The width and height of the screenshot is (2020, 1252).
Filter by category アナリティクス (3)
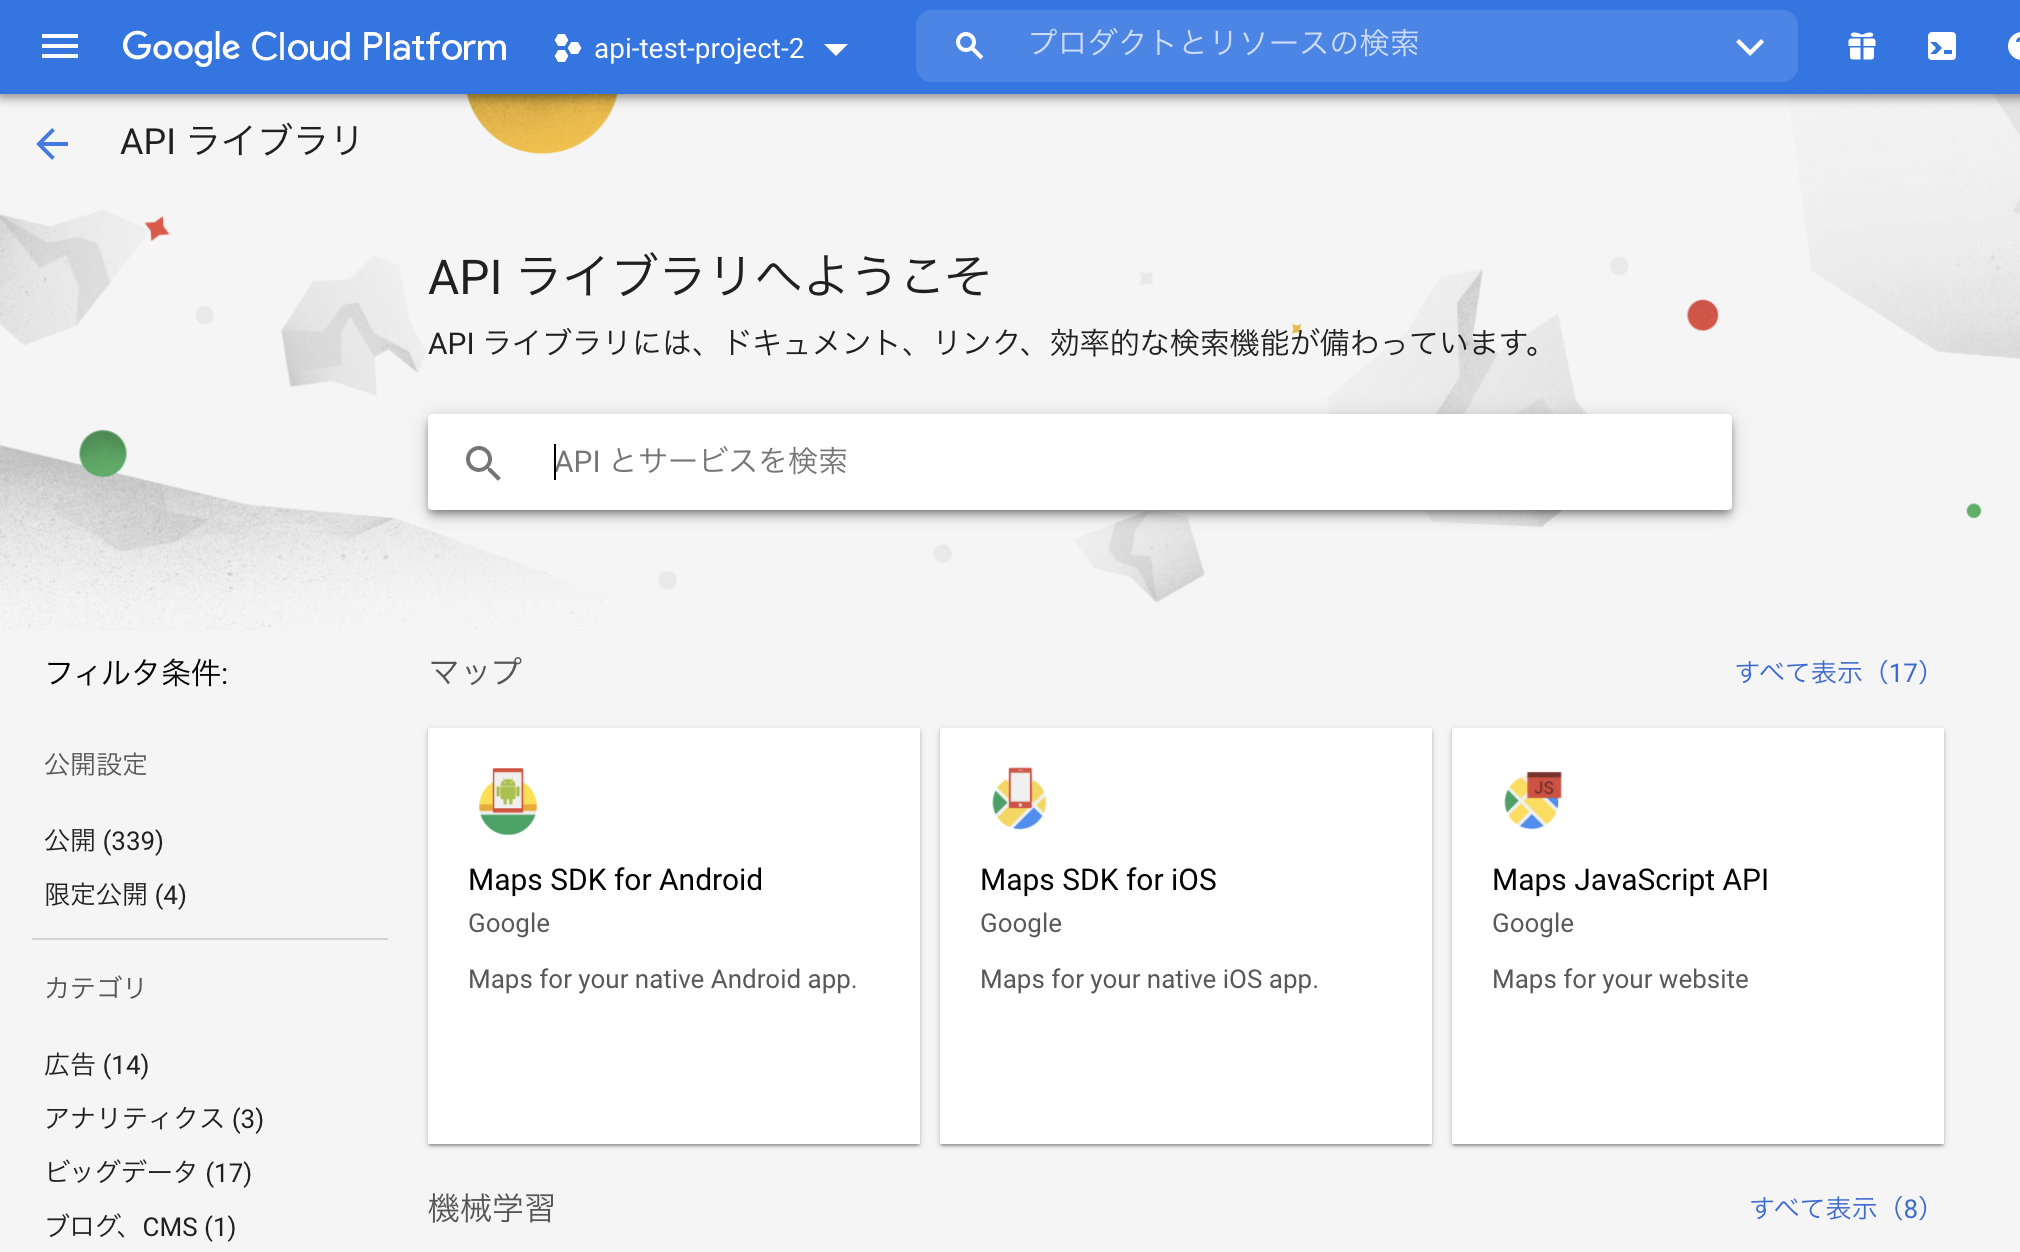tap(154, 1118)
